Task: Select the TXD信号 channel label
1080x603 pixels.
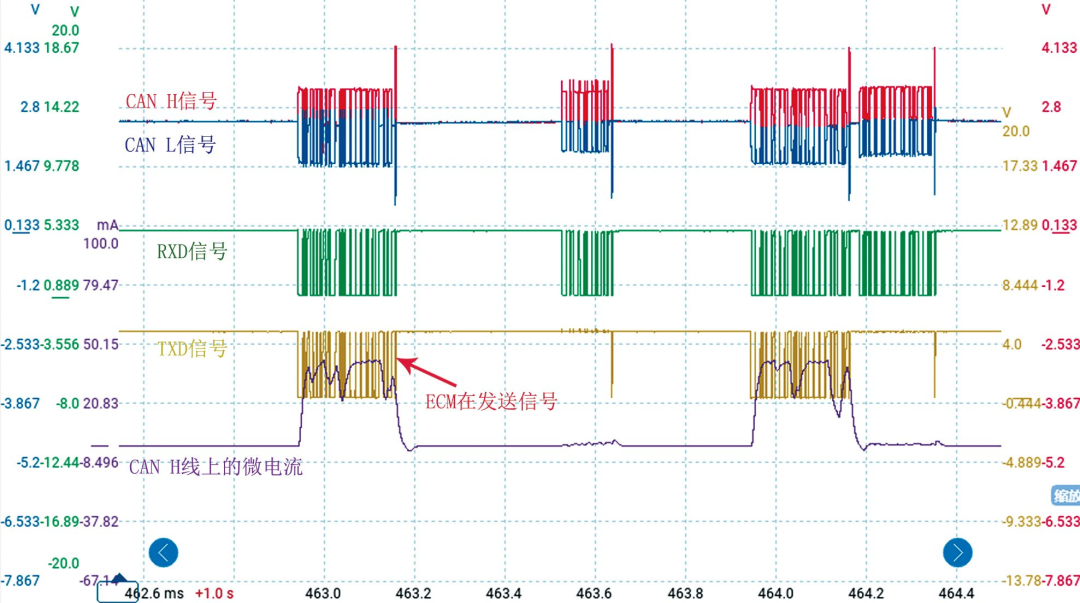Action: 192,349
